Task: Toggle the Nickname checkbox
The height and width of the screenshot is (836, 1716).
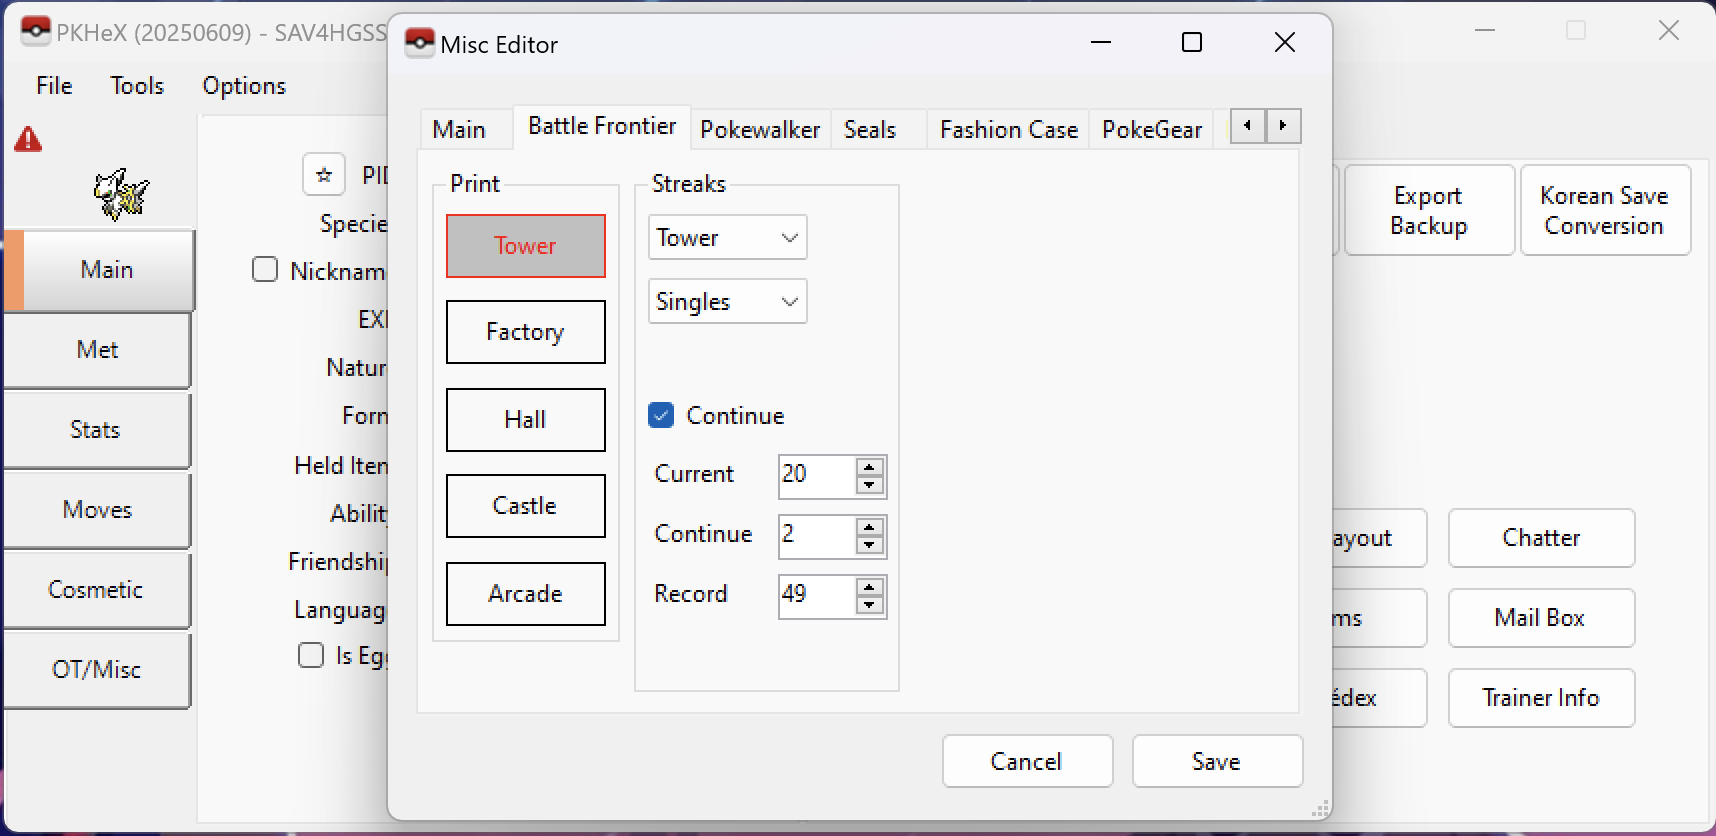Action: click(265, 270)
